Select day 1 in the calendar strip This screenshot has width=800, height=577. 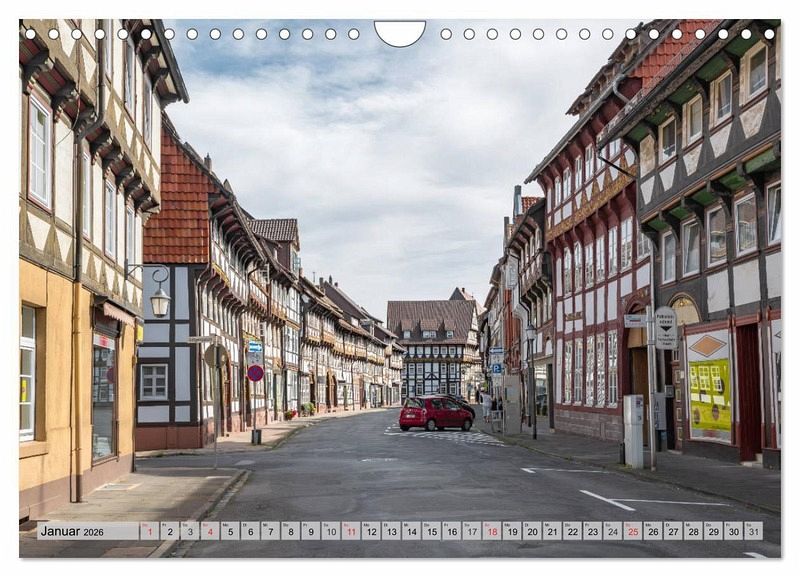(x=149, y=531)
